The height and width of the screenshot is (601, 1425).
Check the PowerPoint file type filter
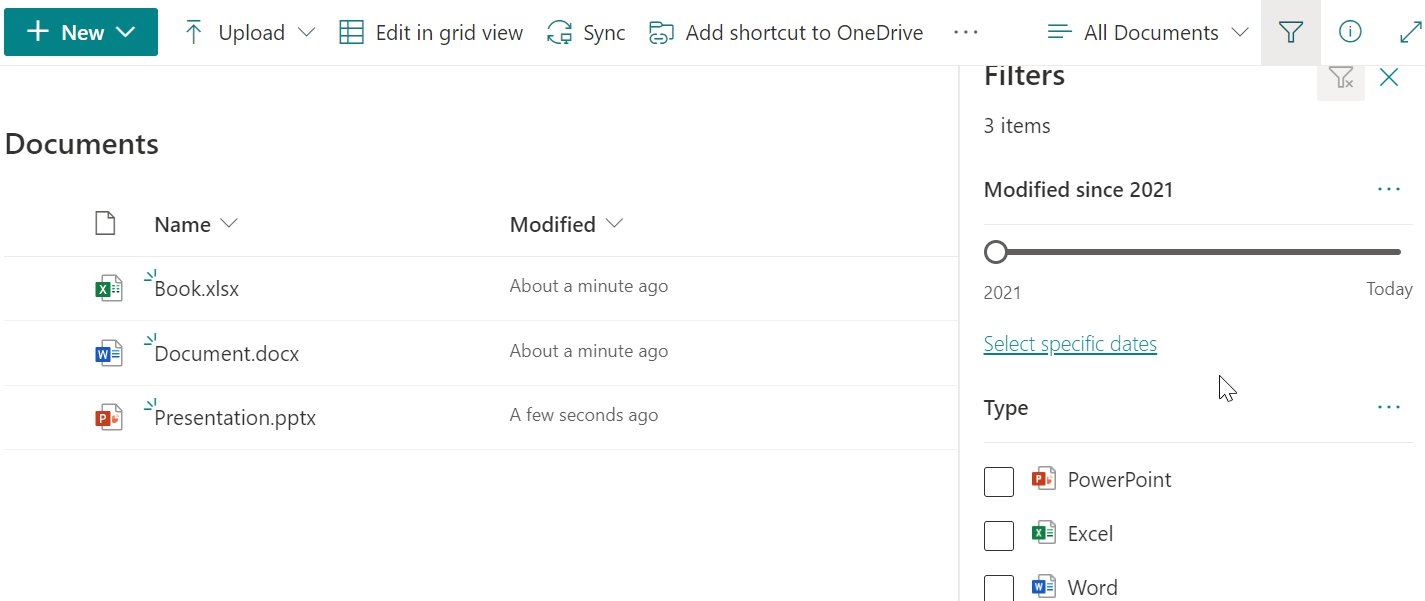999,481
